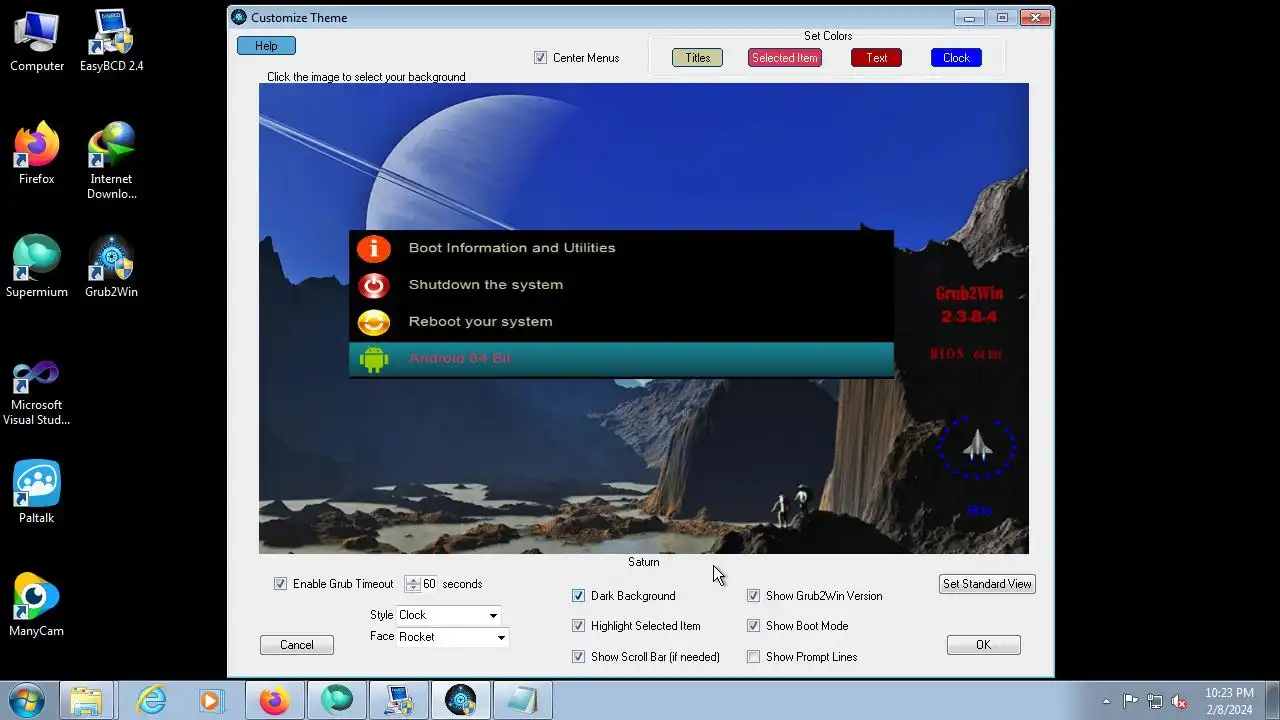Select the highlighted 'Android 64 Bit' entry
The height and width of the screenshot is (720, 1280).
click(621, 359)
